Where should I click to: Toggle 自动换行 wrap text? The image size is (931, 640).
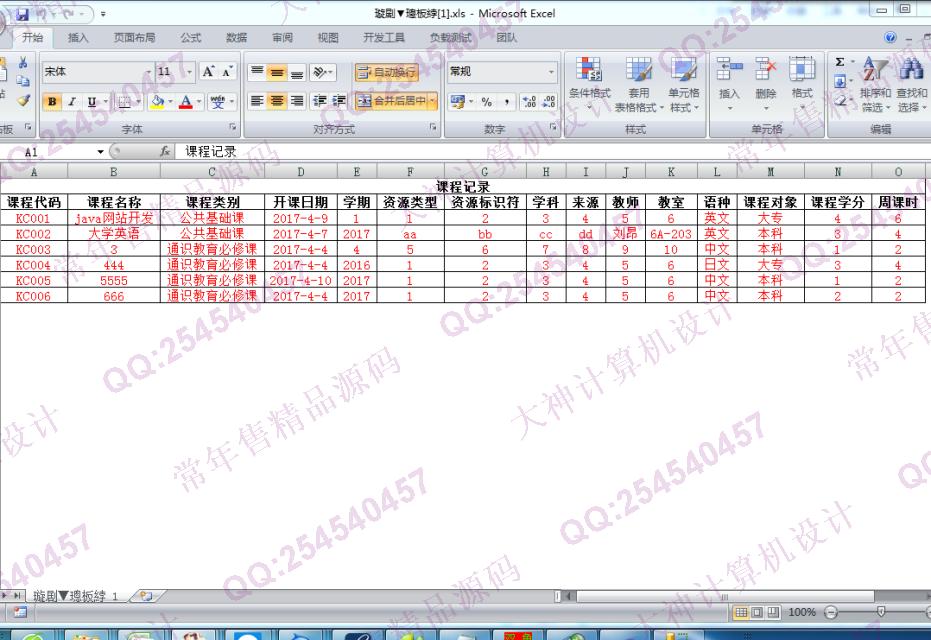(x=387, y=72)
